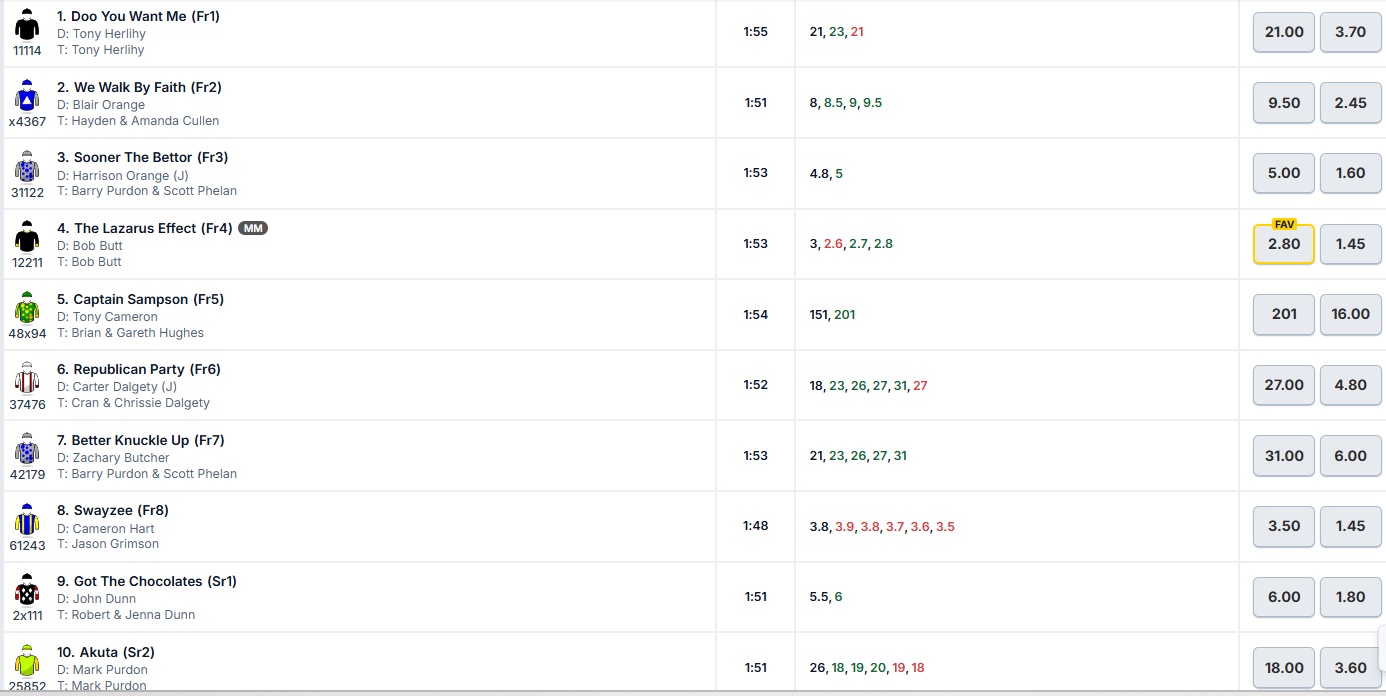Screen dimensions: 1386x696
Task: Click Swayzee blue and yellow silks icon
Action: pyautogui.click(x=27, y=521)
